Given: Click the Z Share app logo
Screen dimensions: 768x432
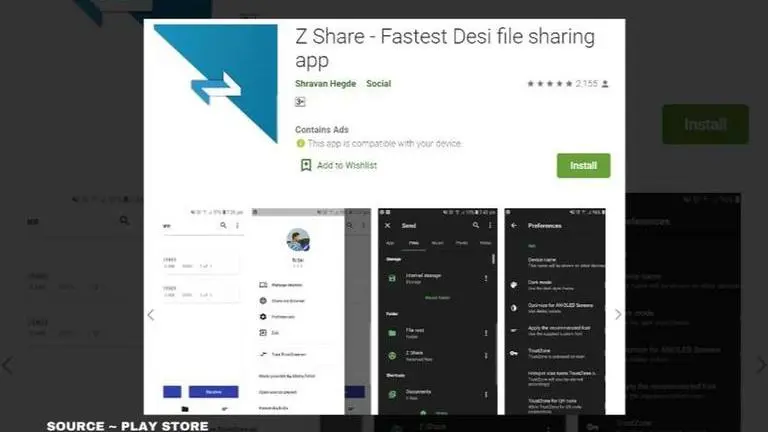Looking at the screenshot, I should click(x=216, y=83).
